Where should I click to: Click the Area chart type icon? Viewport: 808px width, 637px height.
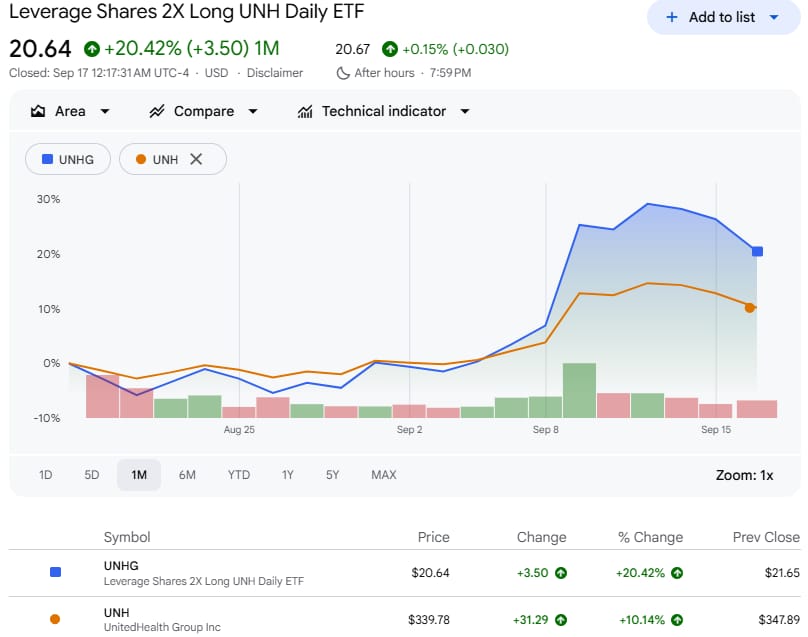click(x=38, y=111)
